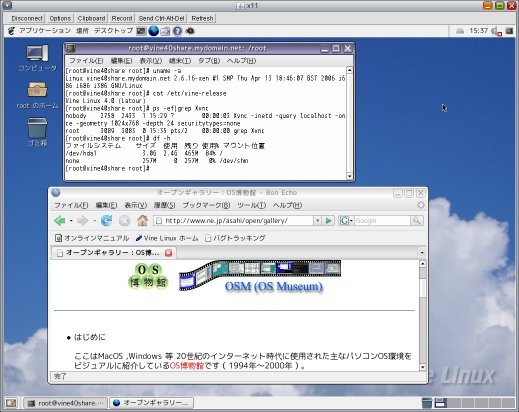Launch web browser globe icon in panel
The height and width of the screenshot is (412, 519).
click(153, 31)
